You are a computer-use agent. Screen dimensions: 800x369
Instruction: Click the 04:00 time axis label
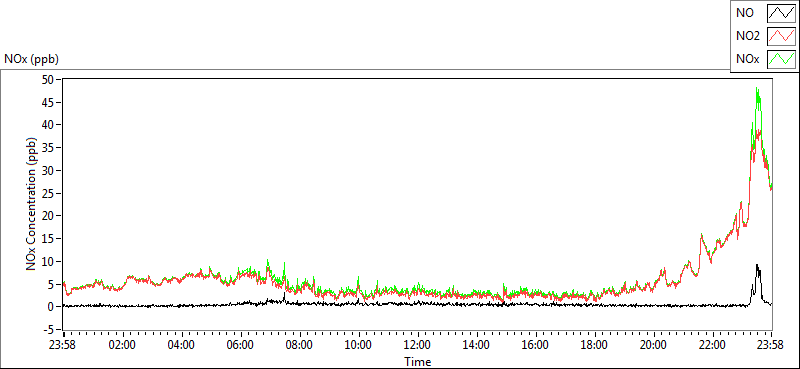(x=181, y=345)
